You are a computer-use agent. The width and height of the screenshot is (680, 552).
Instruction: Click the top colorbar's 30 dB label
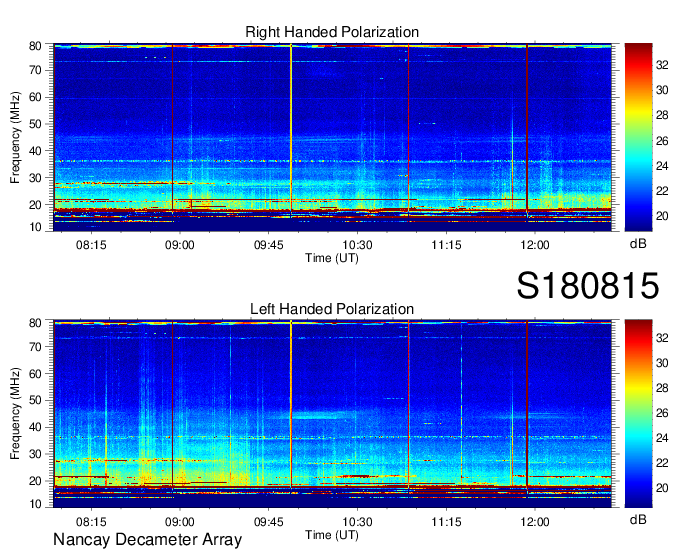(x=662, y=90)
